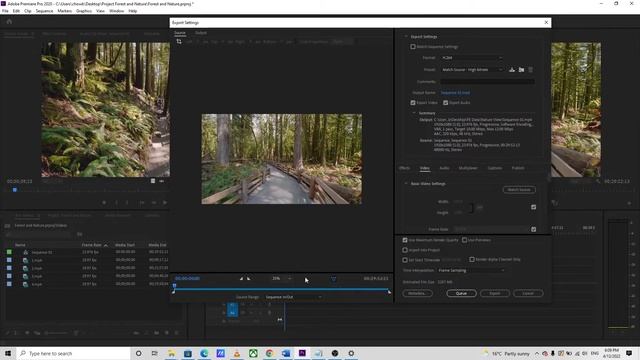The width and height of the screenshot is (640, 360).
Task: Click the Cancel button
Action: (x=528, y=293)
